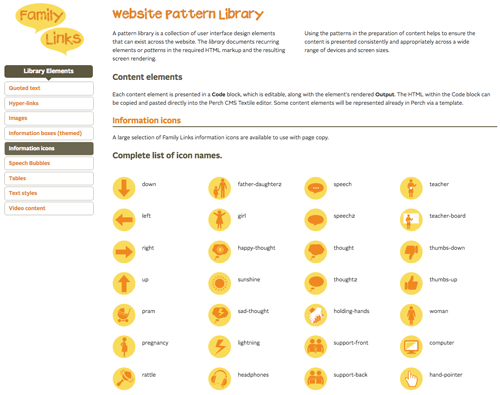This screenshot has height=395, width=500.
Task: Click the 'pregnancy' label text
Action: (x=155, y=343)
